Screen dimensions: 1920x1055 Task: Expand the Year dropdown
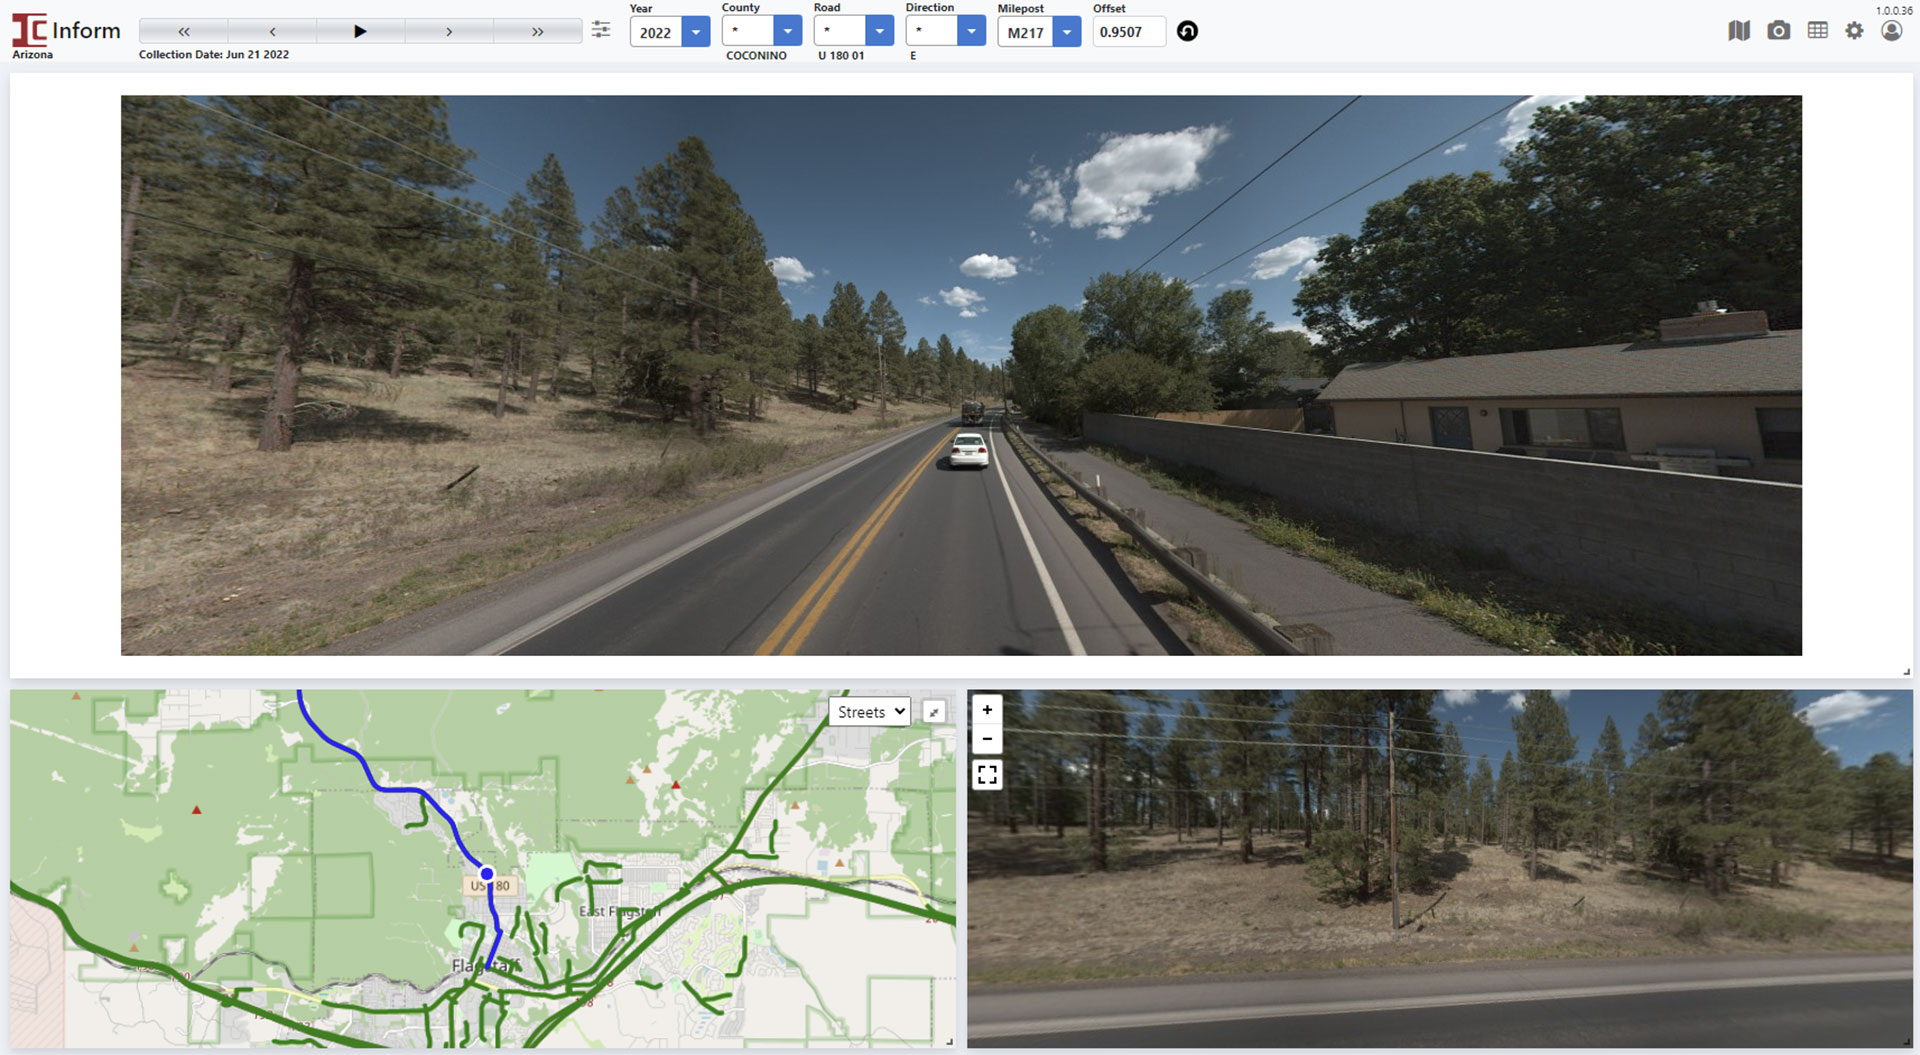click(x=696, y=32)
